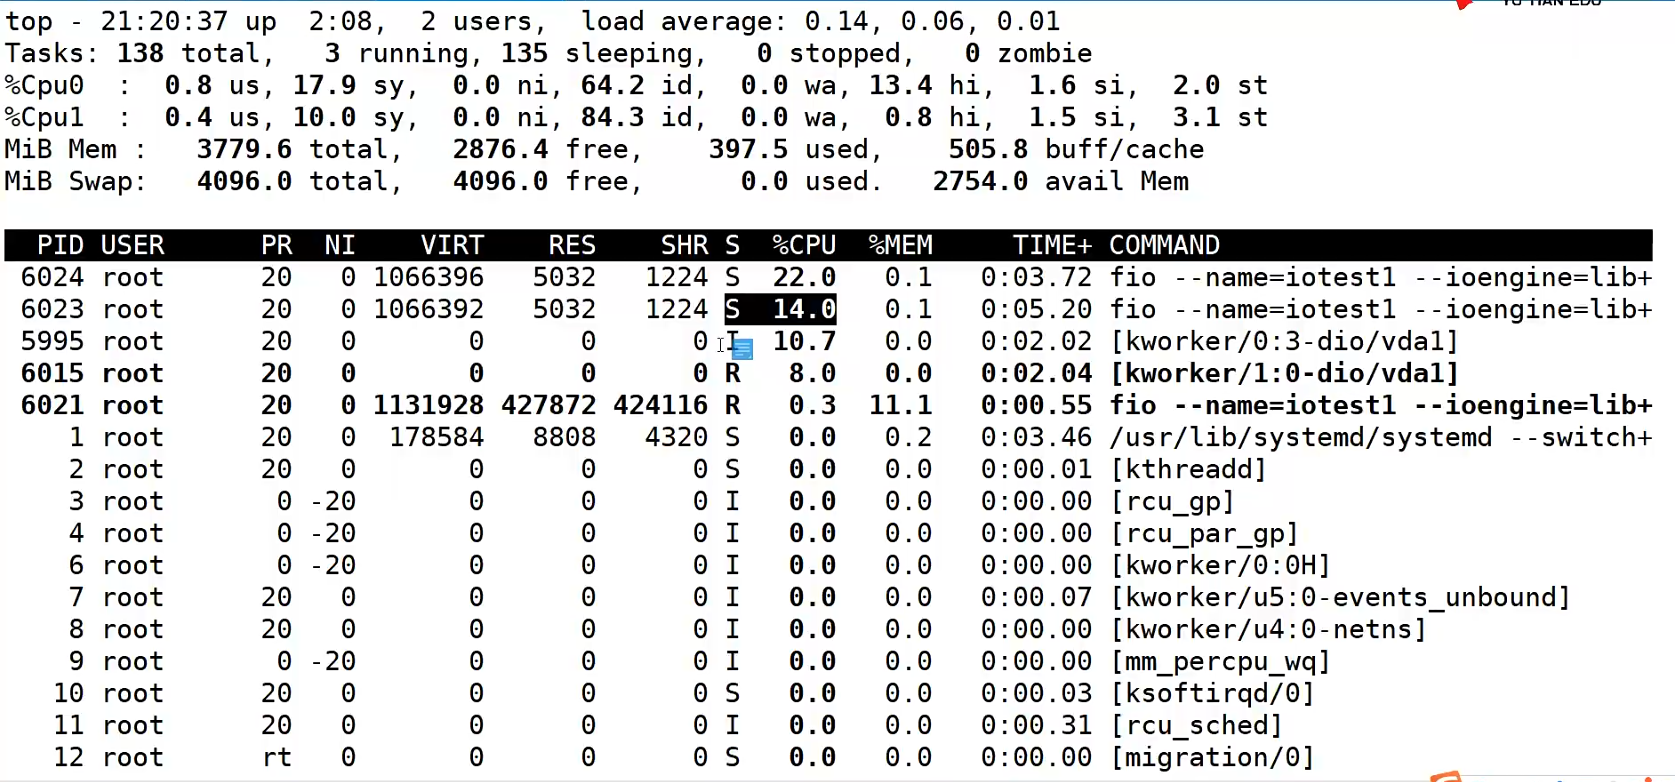
Task: Select PID 6024 in process list
Action: tap(52, 277)
